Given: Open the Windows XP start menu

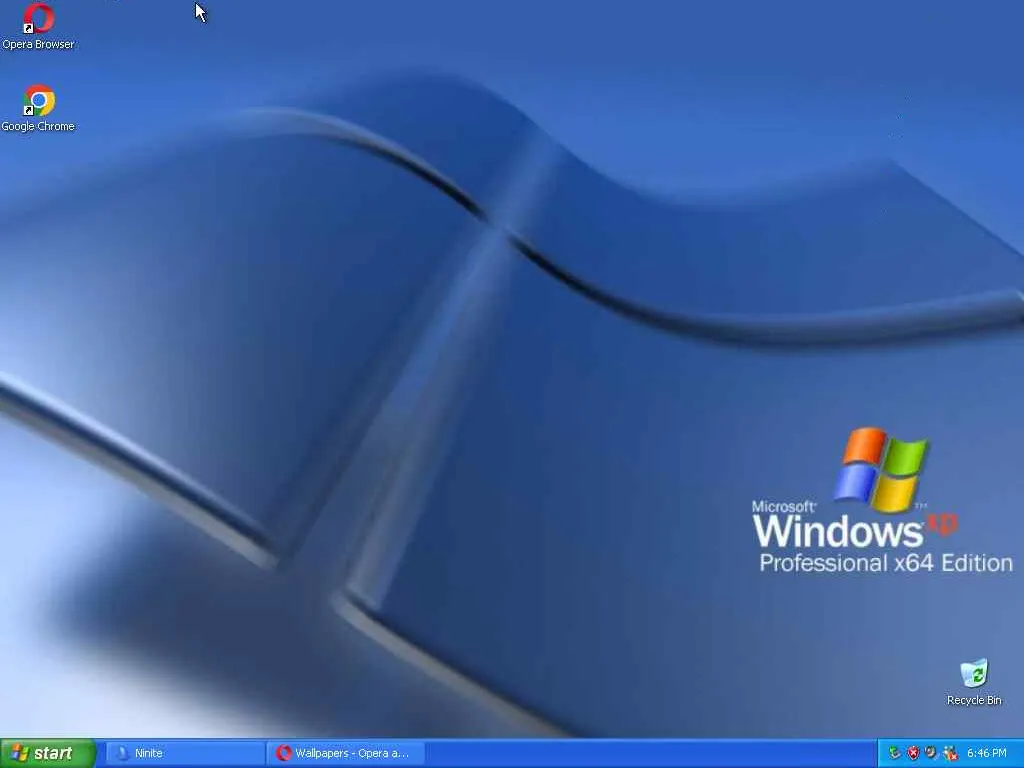Looking at the screenshot, I should click(x=48, y=753).
